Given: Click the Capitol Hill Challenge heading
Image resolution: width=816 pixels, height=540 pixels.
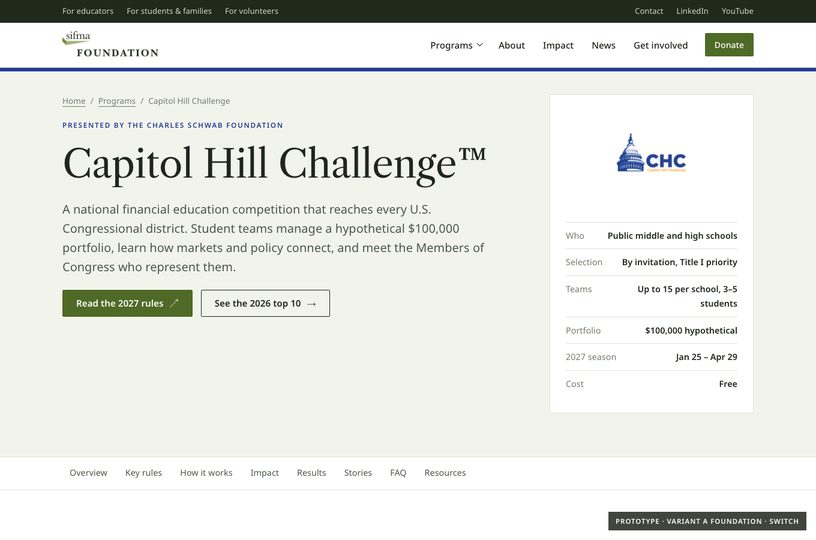Looking at the screenshot, I should pos(274,164).
